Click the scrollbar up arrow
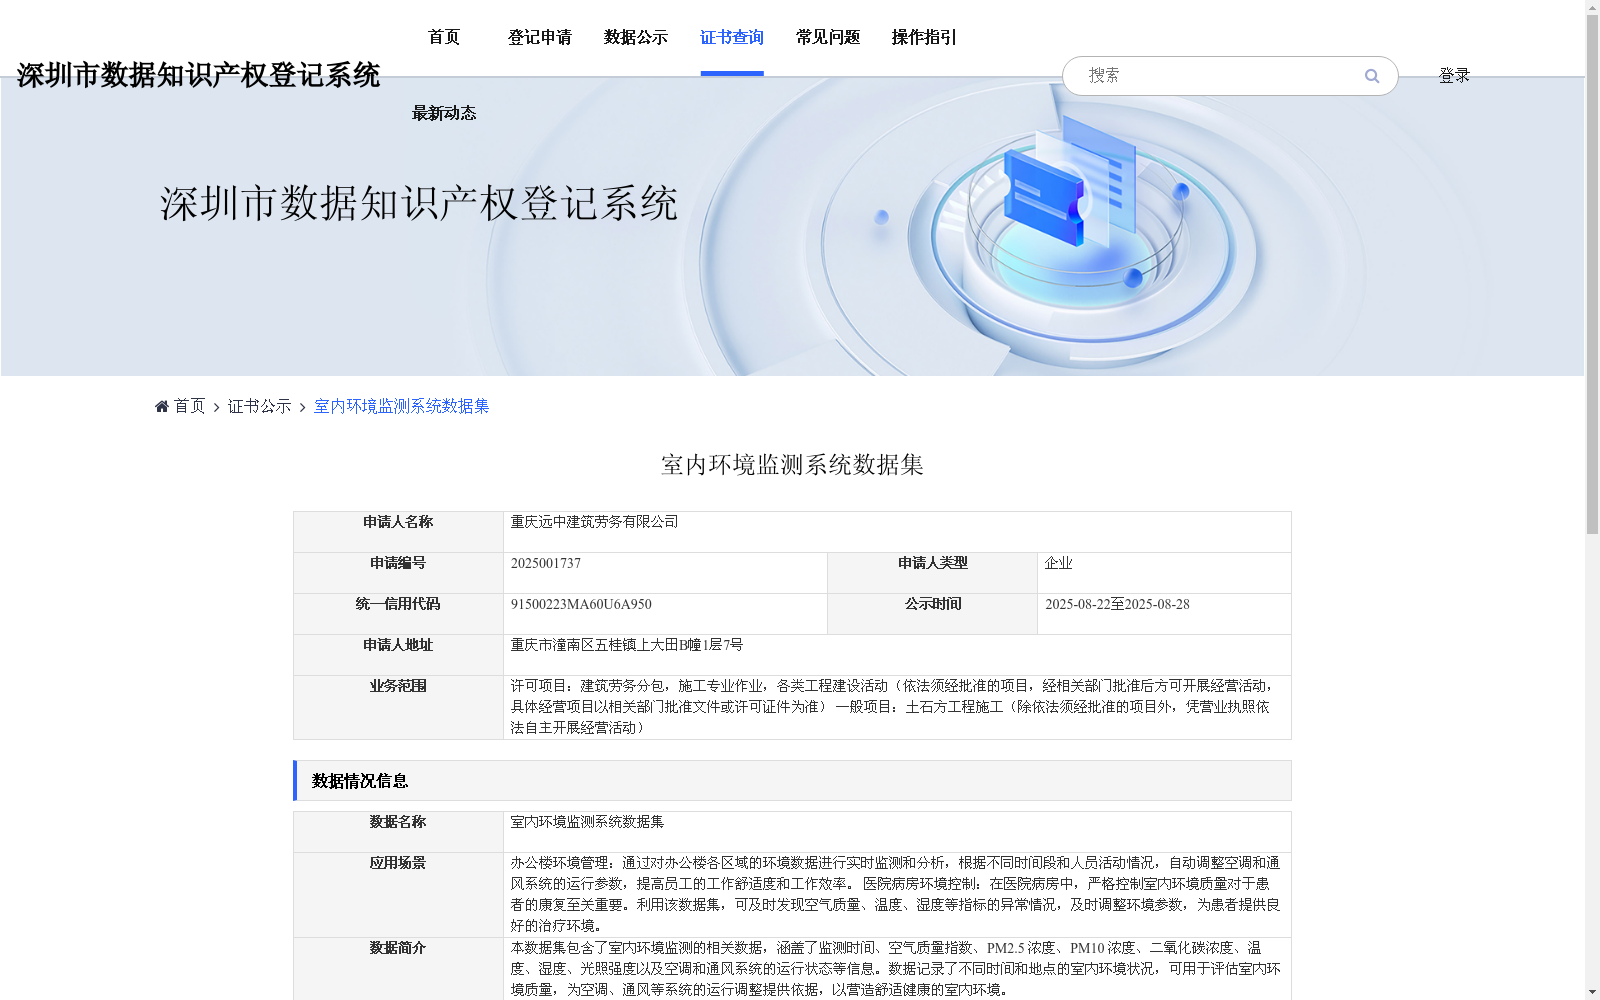 point(1592,8)
